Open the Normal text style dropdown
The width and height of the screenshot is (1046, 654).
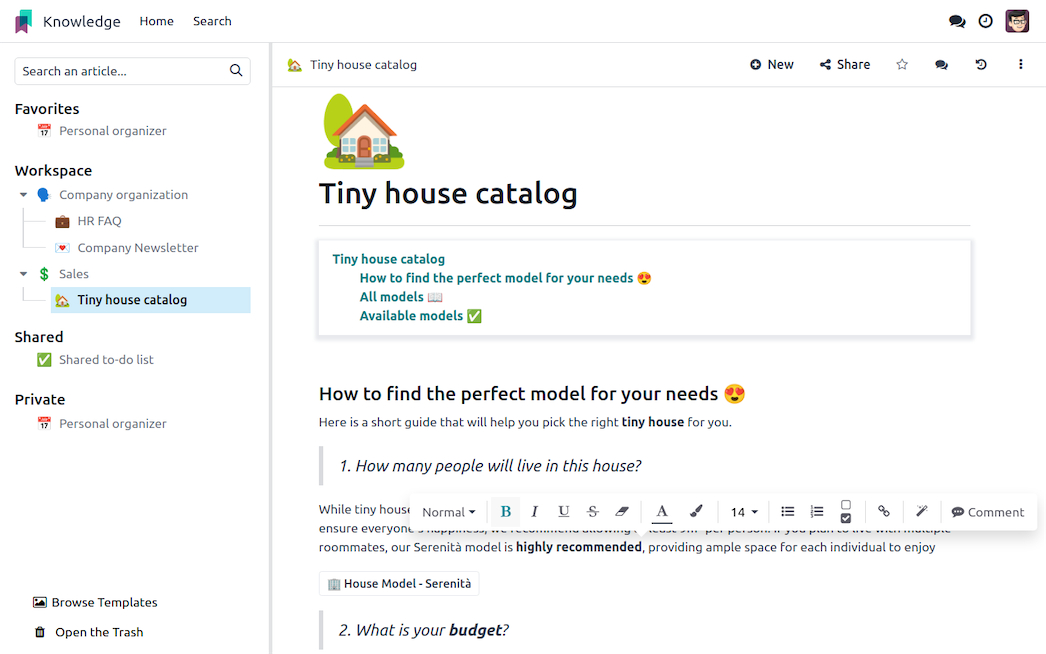point(448,512)
